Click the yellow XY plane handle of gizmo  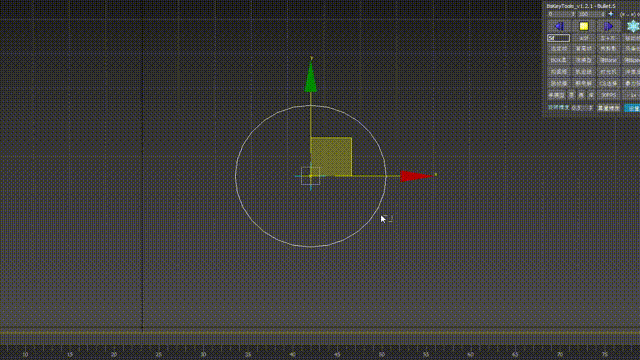[331, 157]
